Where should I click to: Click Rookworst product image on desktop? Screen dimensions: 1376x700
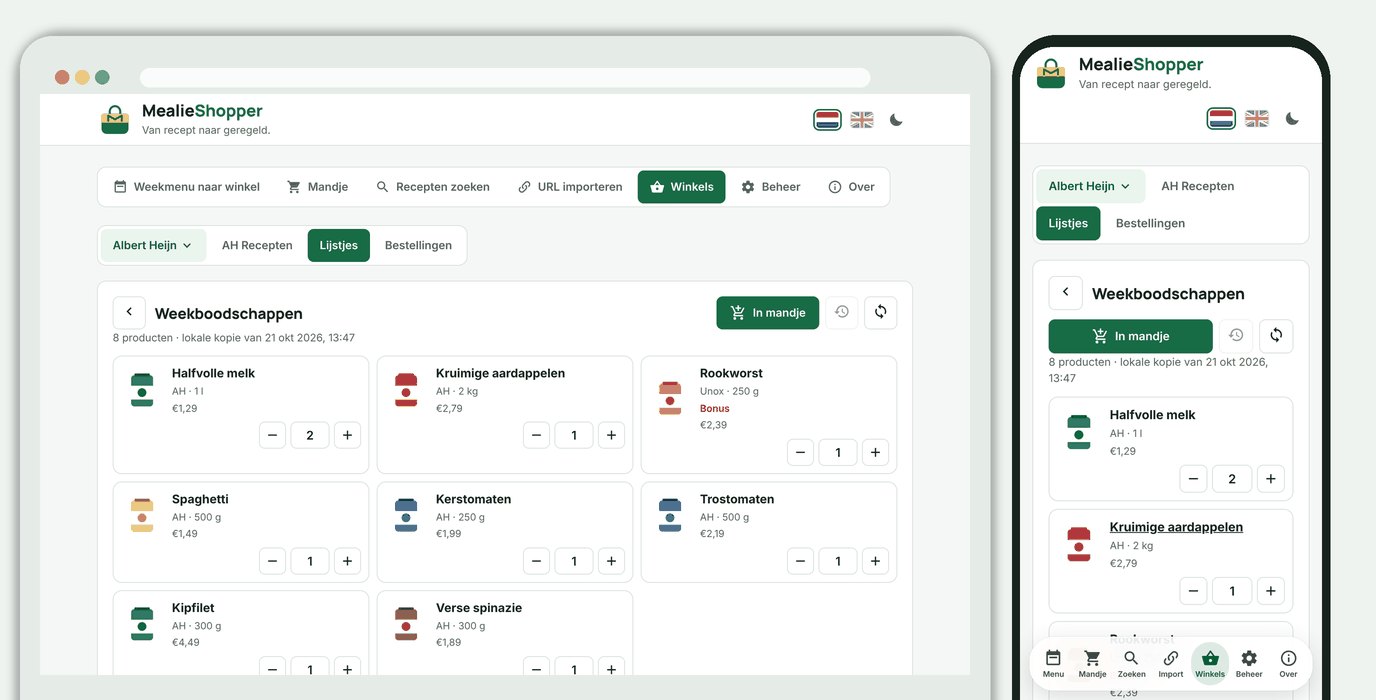tap(670, 397)
